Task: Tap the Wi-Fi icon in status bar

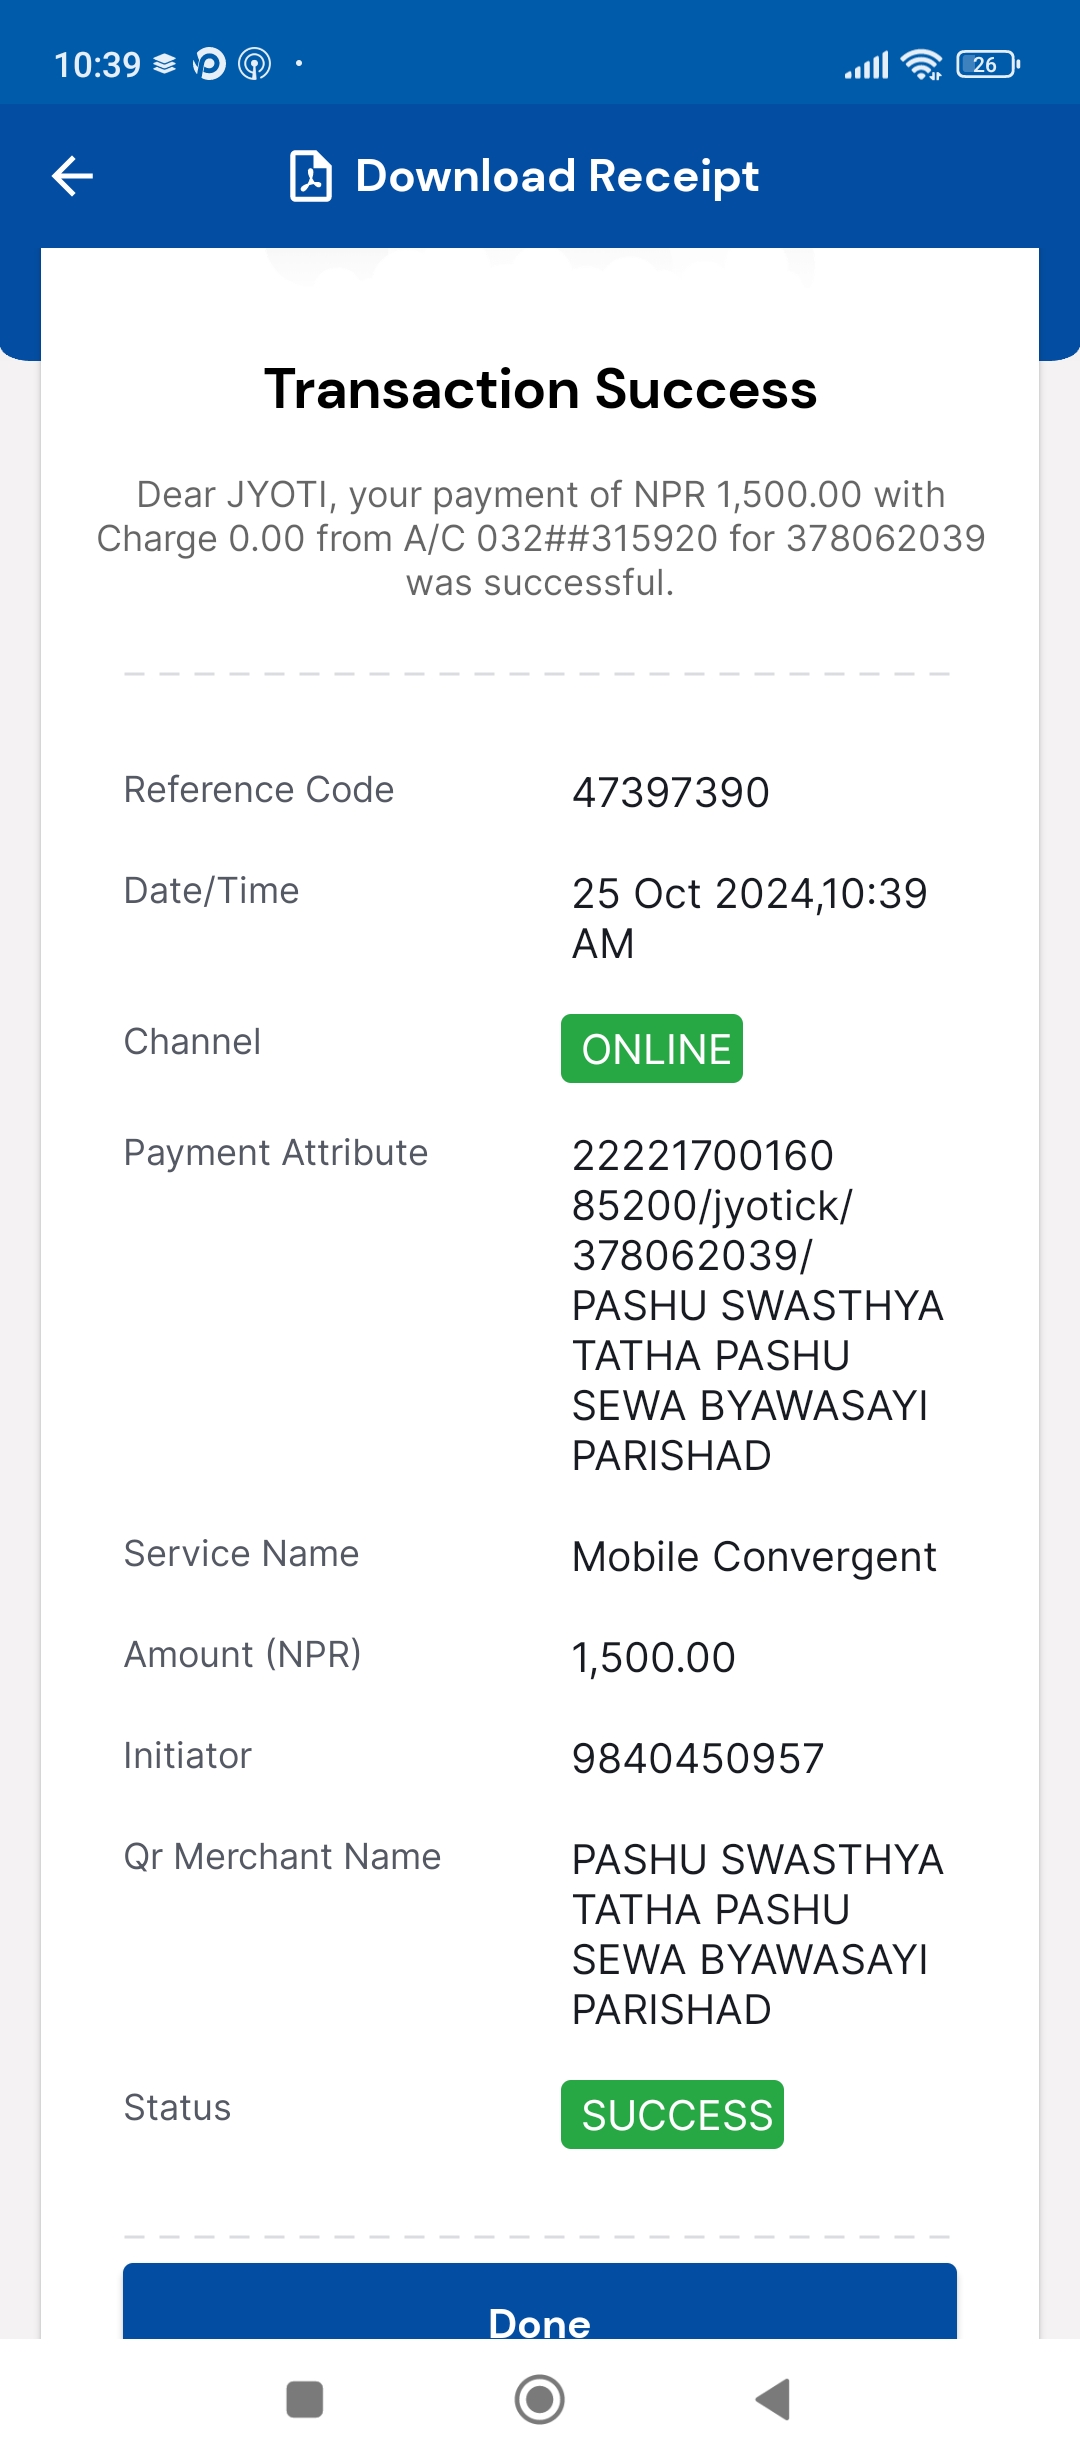Action: tap(921, 64)
